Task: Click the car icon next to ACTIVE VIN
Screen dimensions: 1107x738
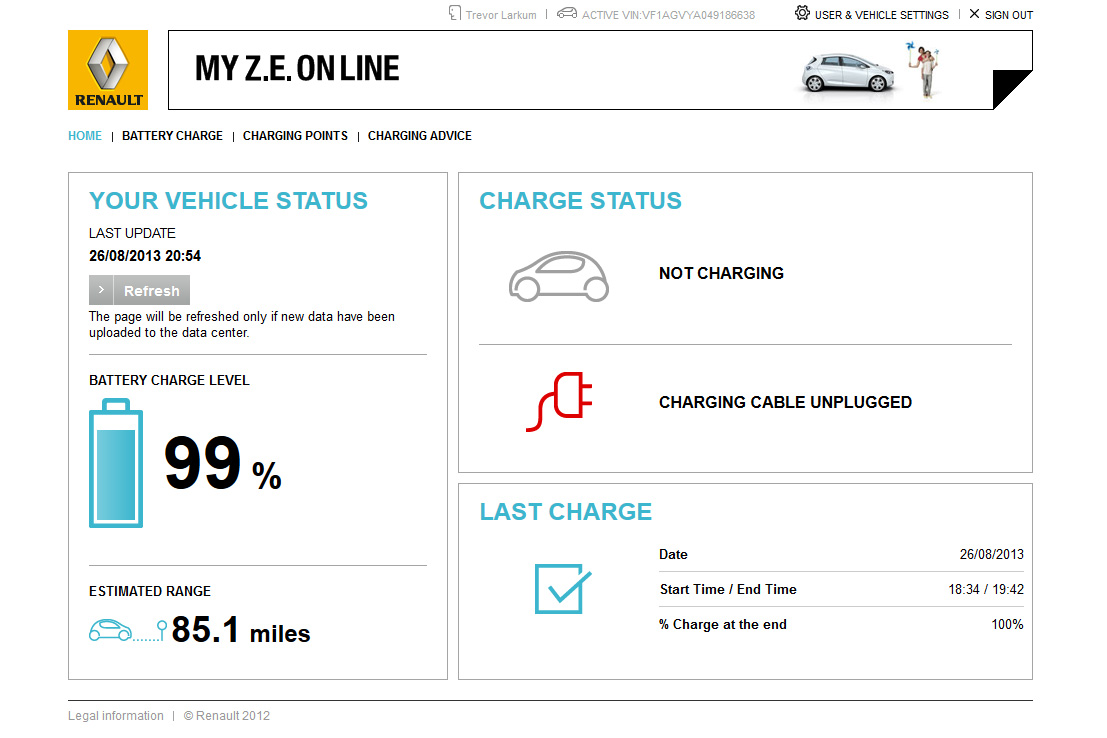Action: click(567, 13)
